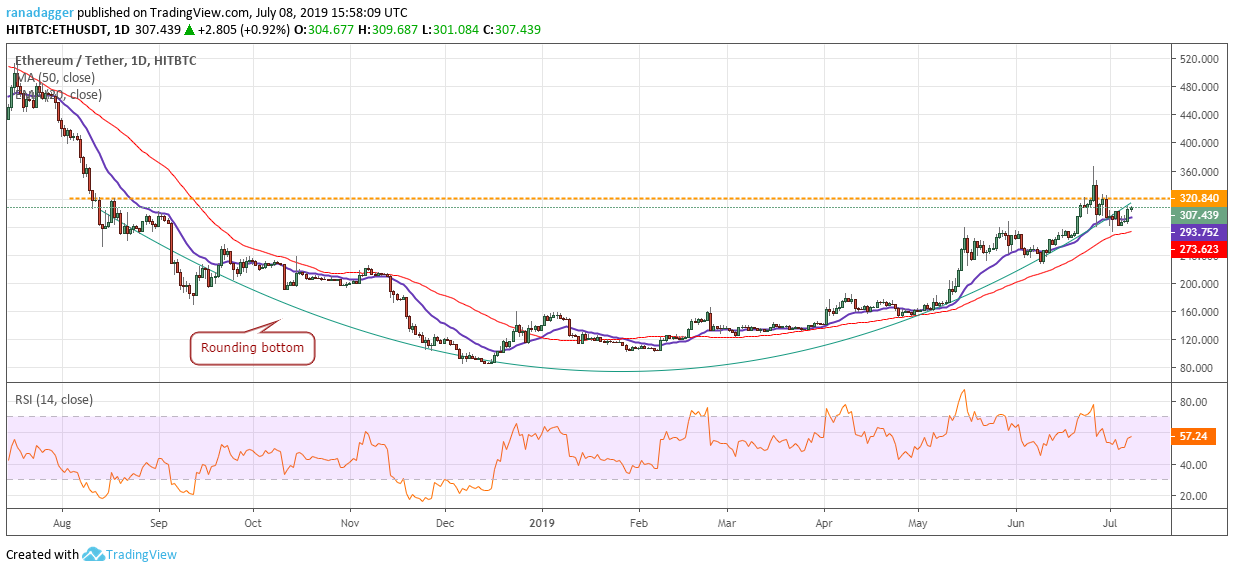Select the purple 293.752 EMA price tag

1198,232
